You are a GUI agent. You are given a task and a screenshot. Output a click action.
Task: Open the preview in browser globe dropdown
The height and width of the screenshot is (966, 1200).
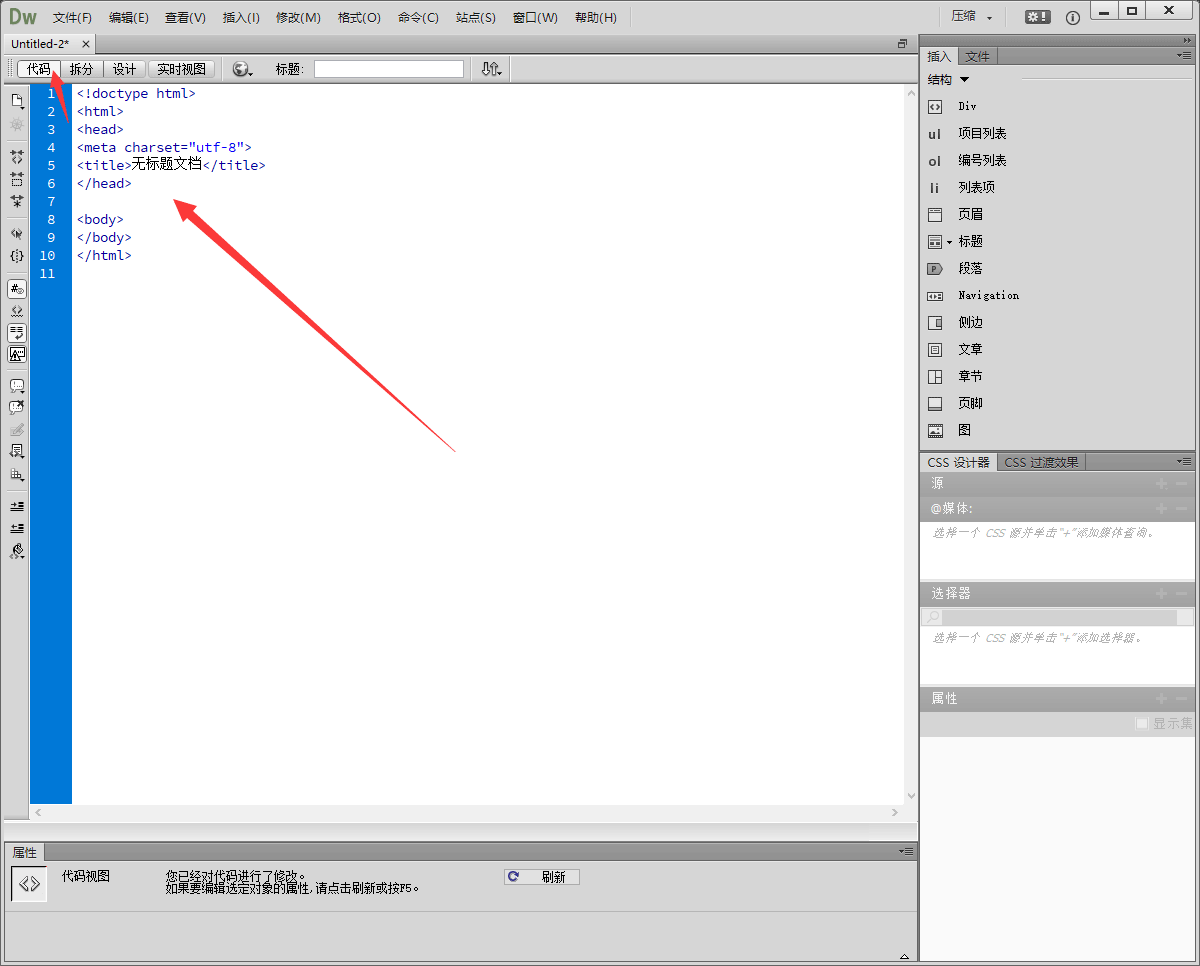pyautogui.click(x=242, y=69)
